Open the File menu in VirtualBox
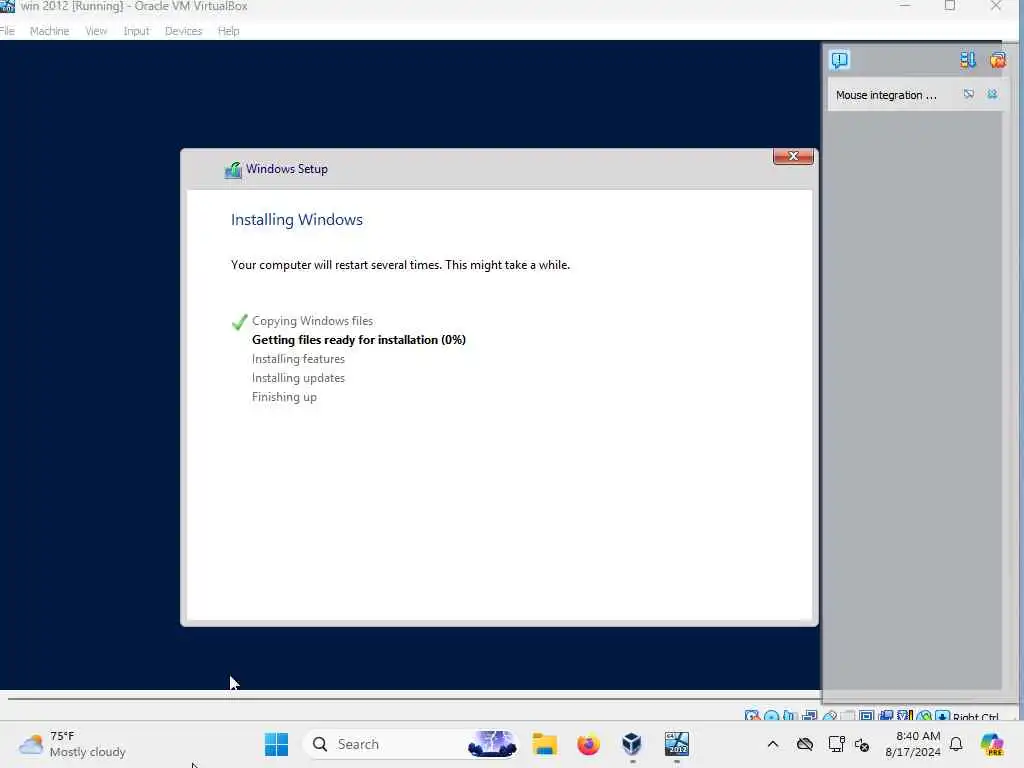Viewport: 1024px width, 768px height. [7, 31]
